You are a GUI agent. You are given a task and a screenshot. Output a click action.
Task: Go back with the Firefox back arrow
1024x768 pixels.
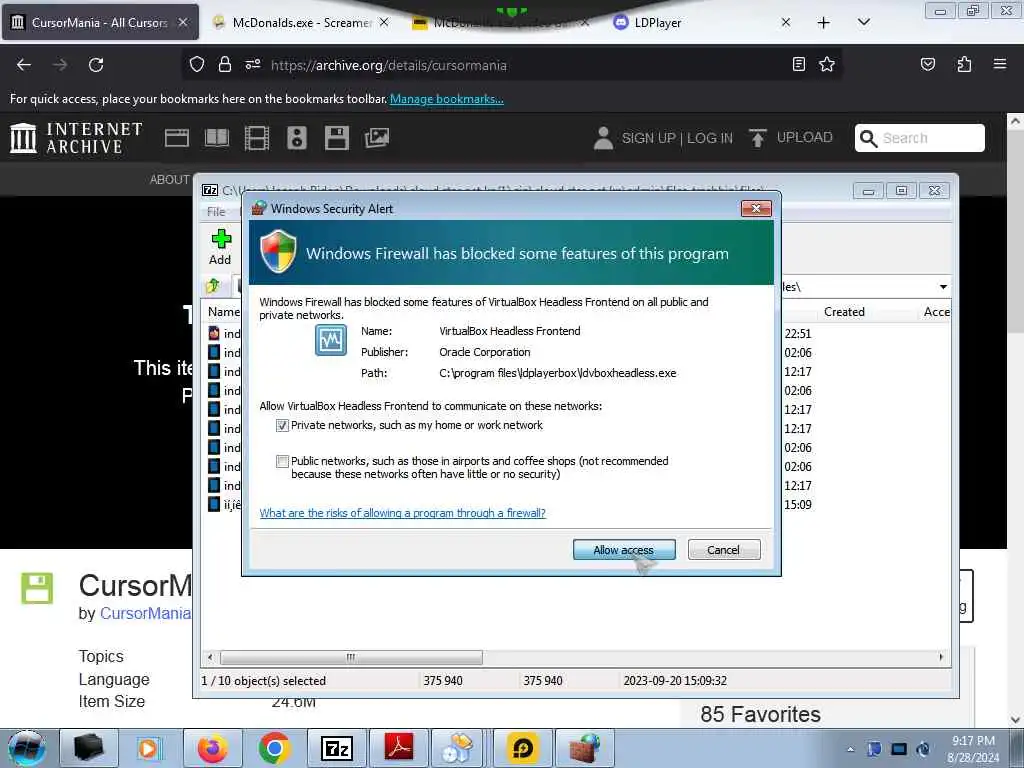[x=24, y=65]
